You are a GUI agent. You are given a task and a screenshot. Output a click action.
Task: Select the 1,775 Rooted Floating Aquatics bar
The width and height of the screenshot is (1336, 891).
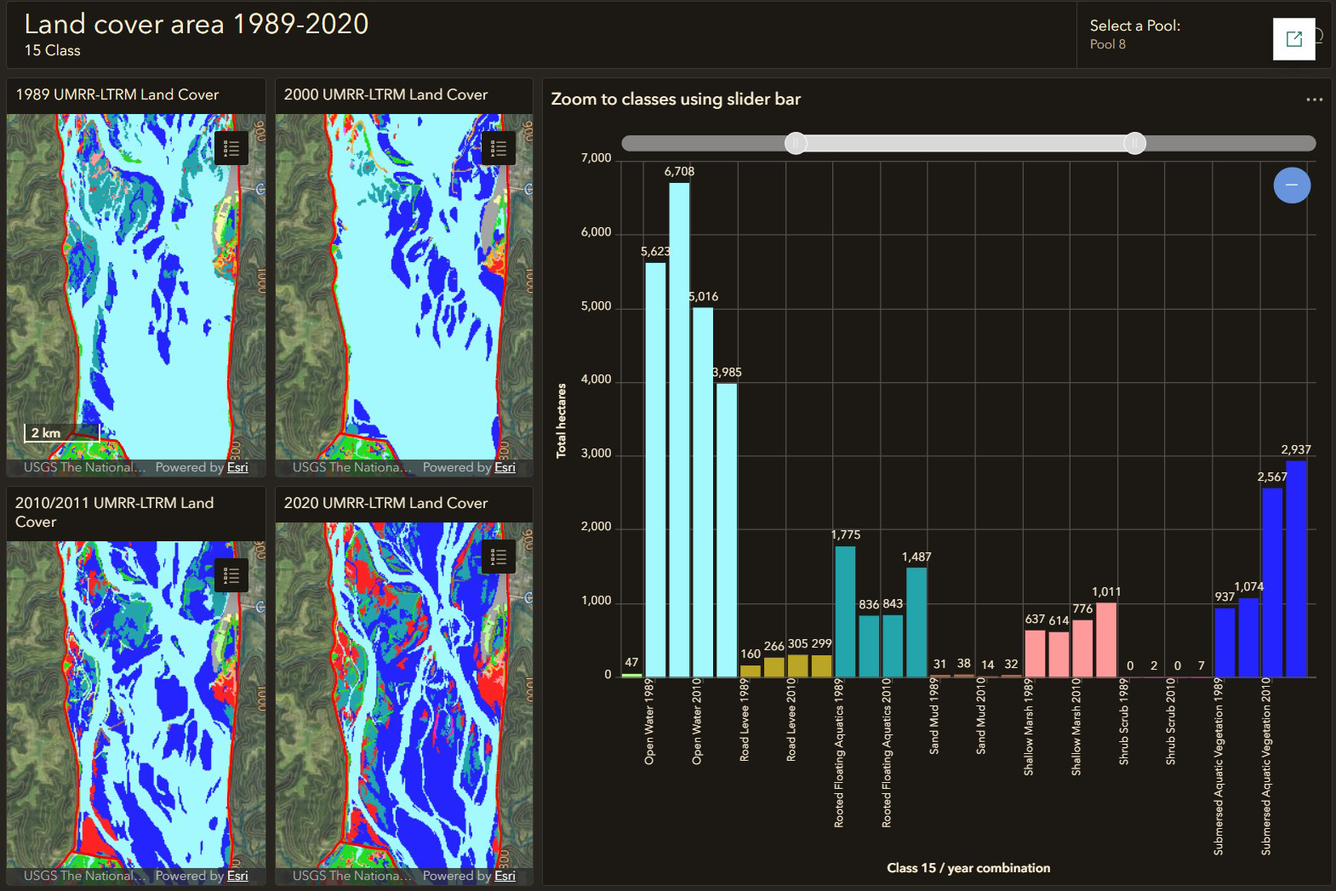coord(845,612)
